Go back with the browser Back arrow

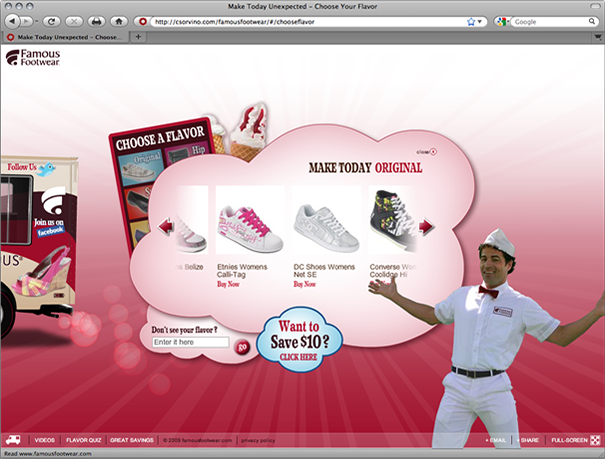tap(12, 22)
